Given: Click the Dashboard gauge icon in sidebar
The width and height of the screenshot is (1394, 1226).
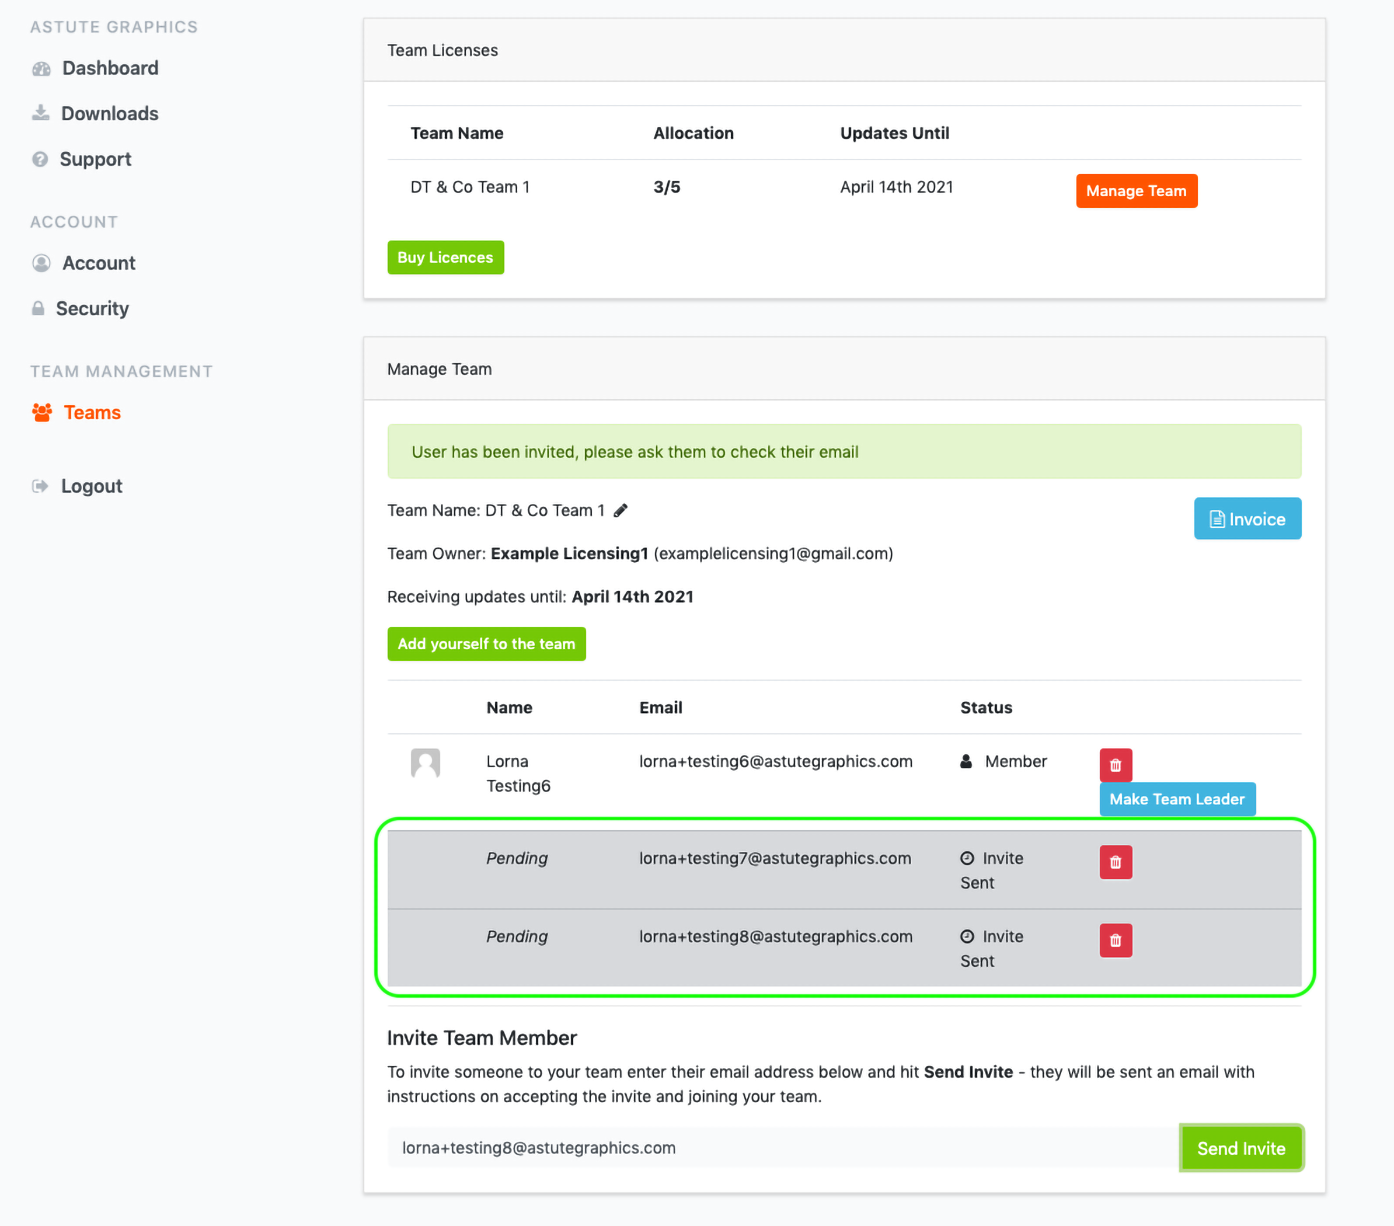Looking at the screenshot, I should point(41,69).
